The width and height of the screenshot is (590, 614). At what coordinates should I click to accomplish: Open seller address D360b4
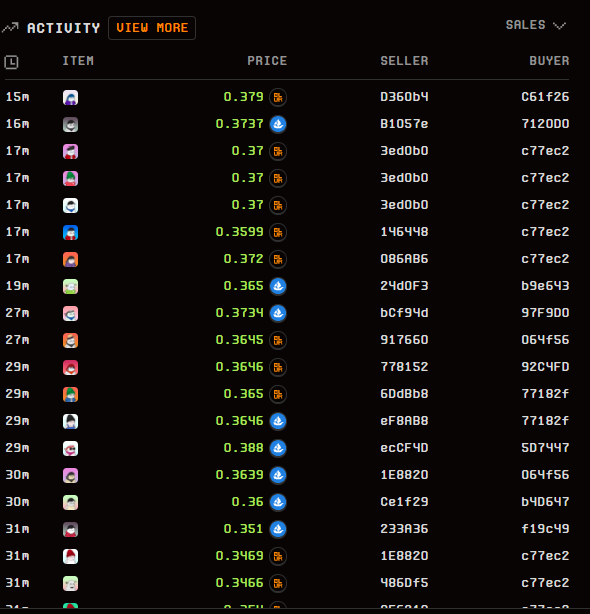coord(404,97)
